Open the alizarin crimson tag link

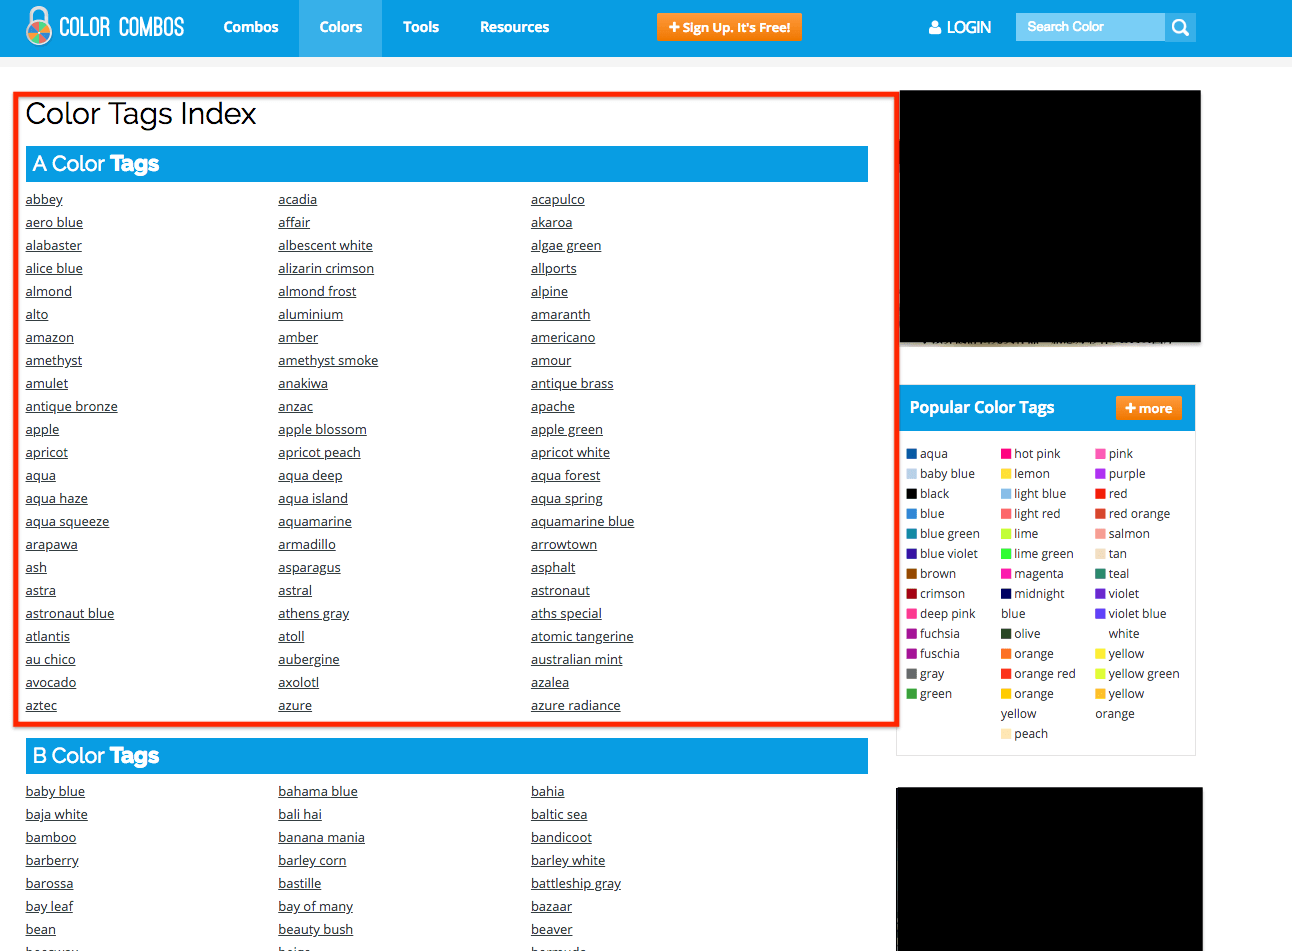coord(326,269)
